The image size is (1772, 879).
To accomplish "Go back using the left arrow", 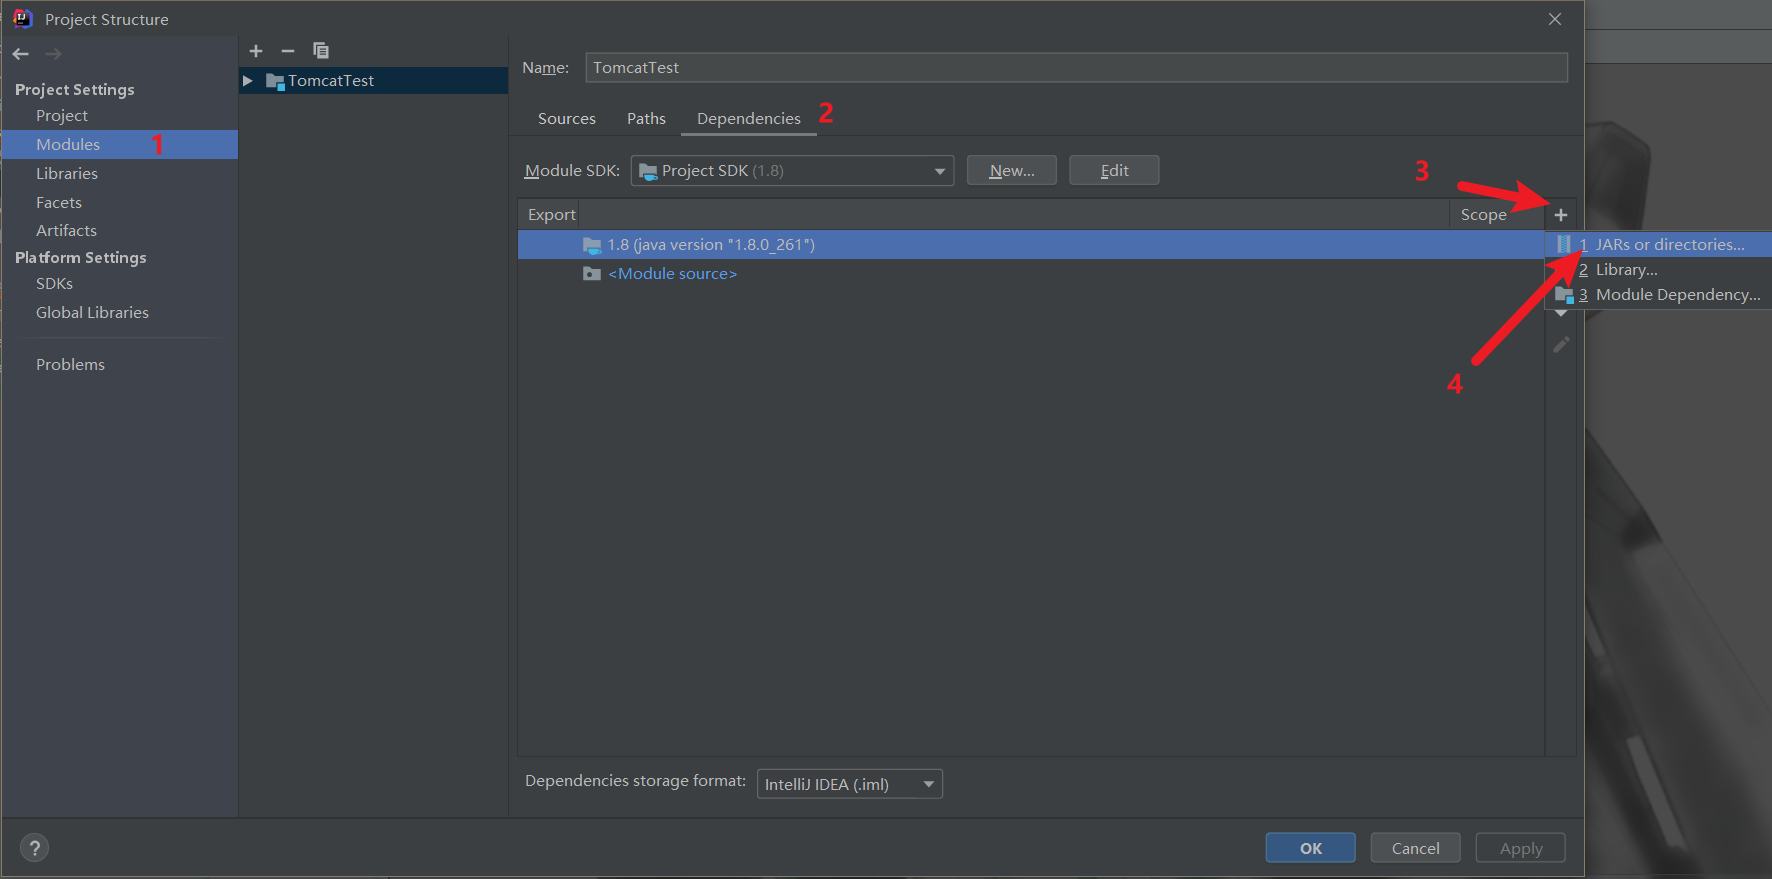I will coord(21,54).
